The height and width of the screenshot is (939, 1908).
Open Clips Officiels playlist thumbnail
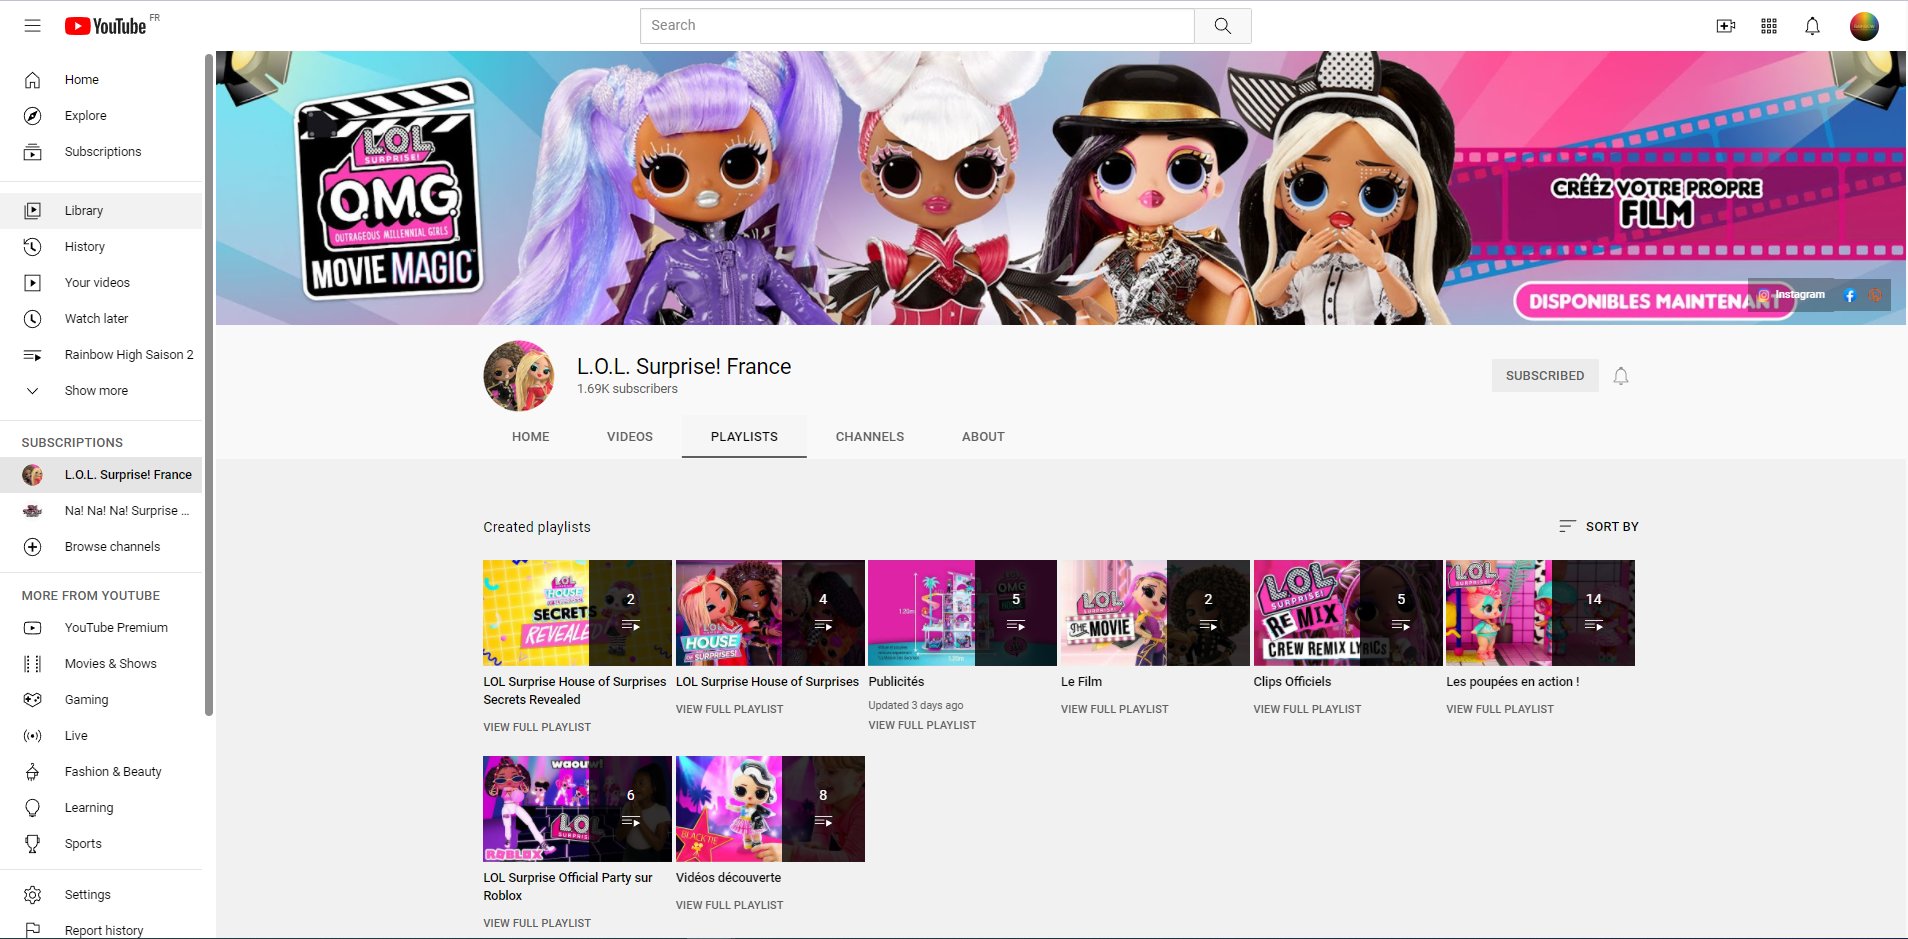(1348, 613)
